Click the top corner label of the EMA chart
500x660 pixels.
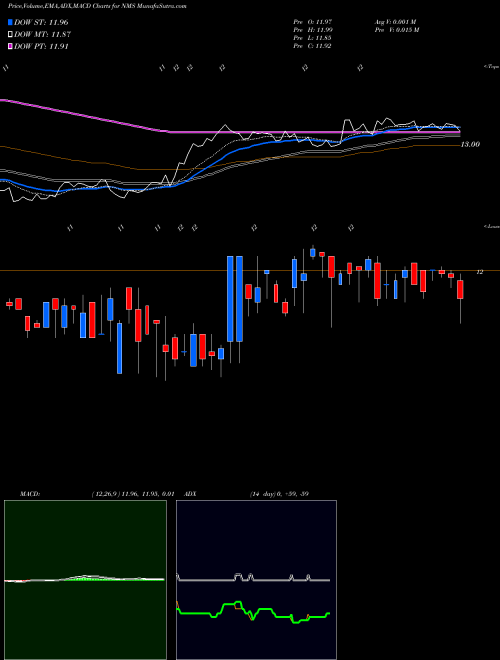tap(491, 67)
